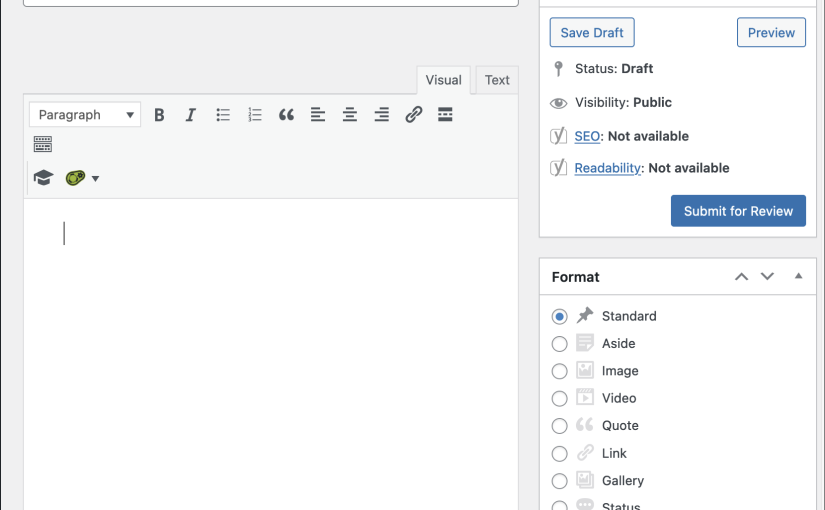Select the Aside post format

pos(559,344)
